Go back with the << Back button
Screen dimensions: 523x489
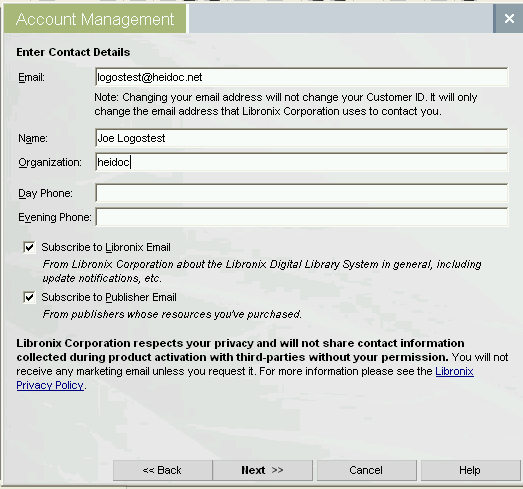click(162, 470)
